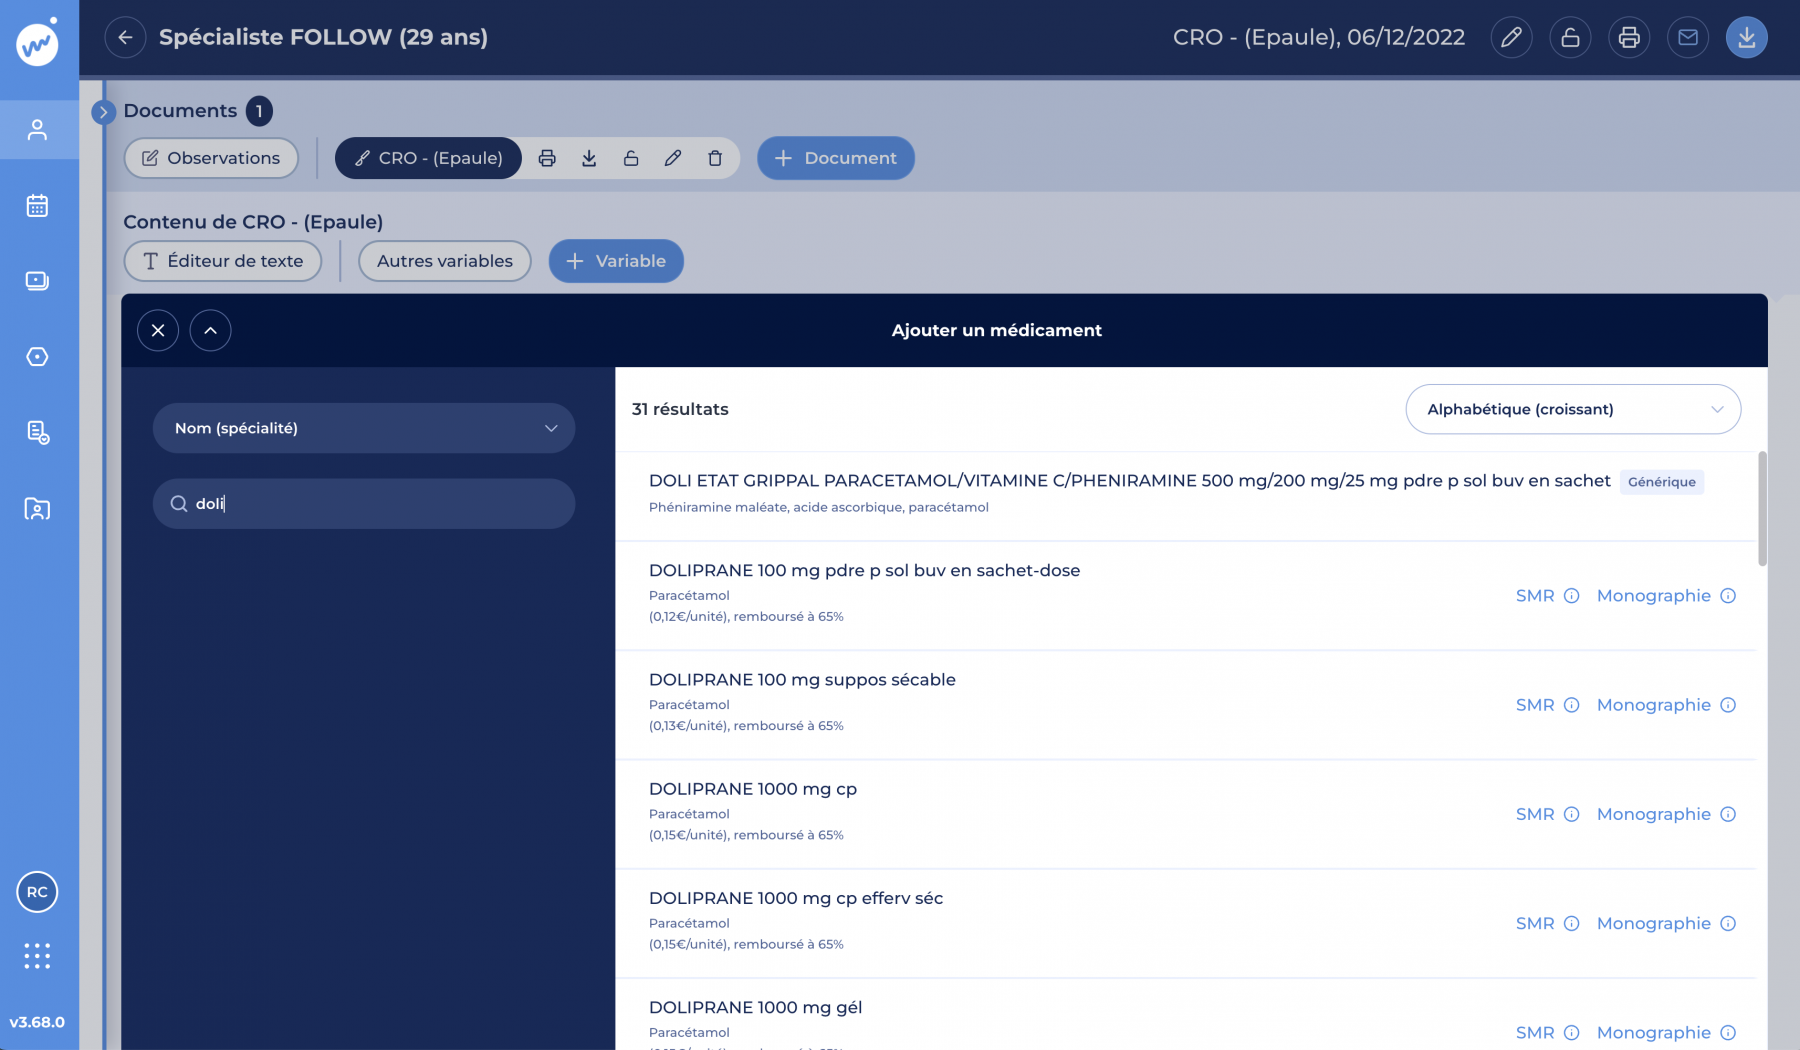This screenshot has height=1050, width=1800.
Task: Delete CRO document using trash icon
Action: coord(715,158)
